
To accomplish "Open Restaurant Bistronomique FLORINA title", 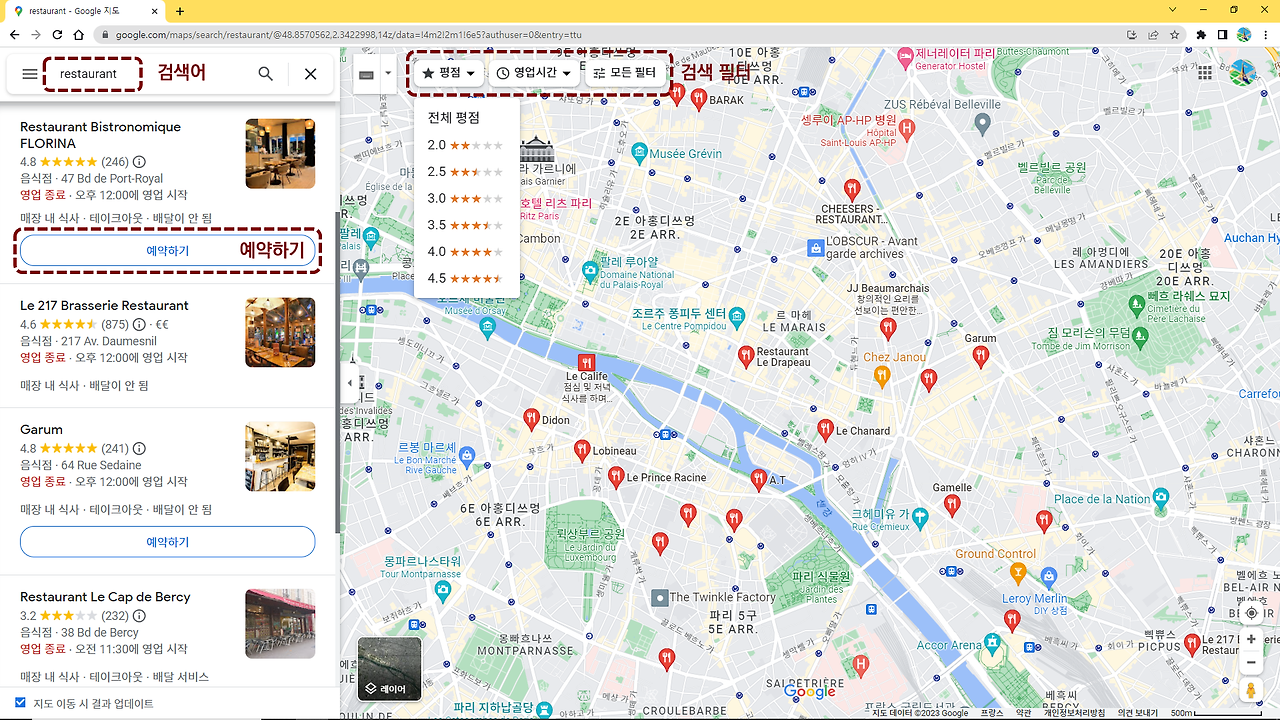I will [x=100, y=135].
